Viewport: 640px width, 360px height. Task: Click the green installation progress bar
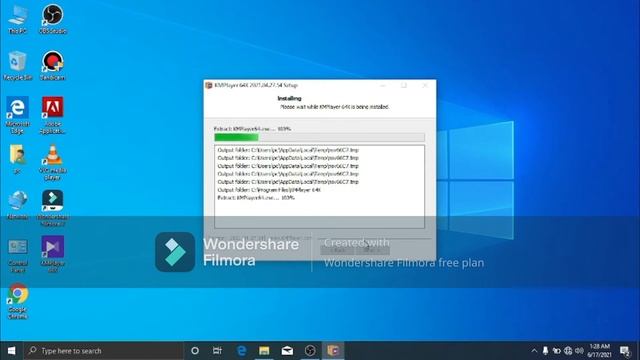[x=319, y=137]
